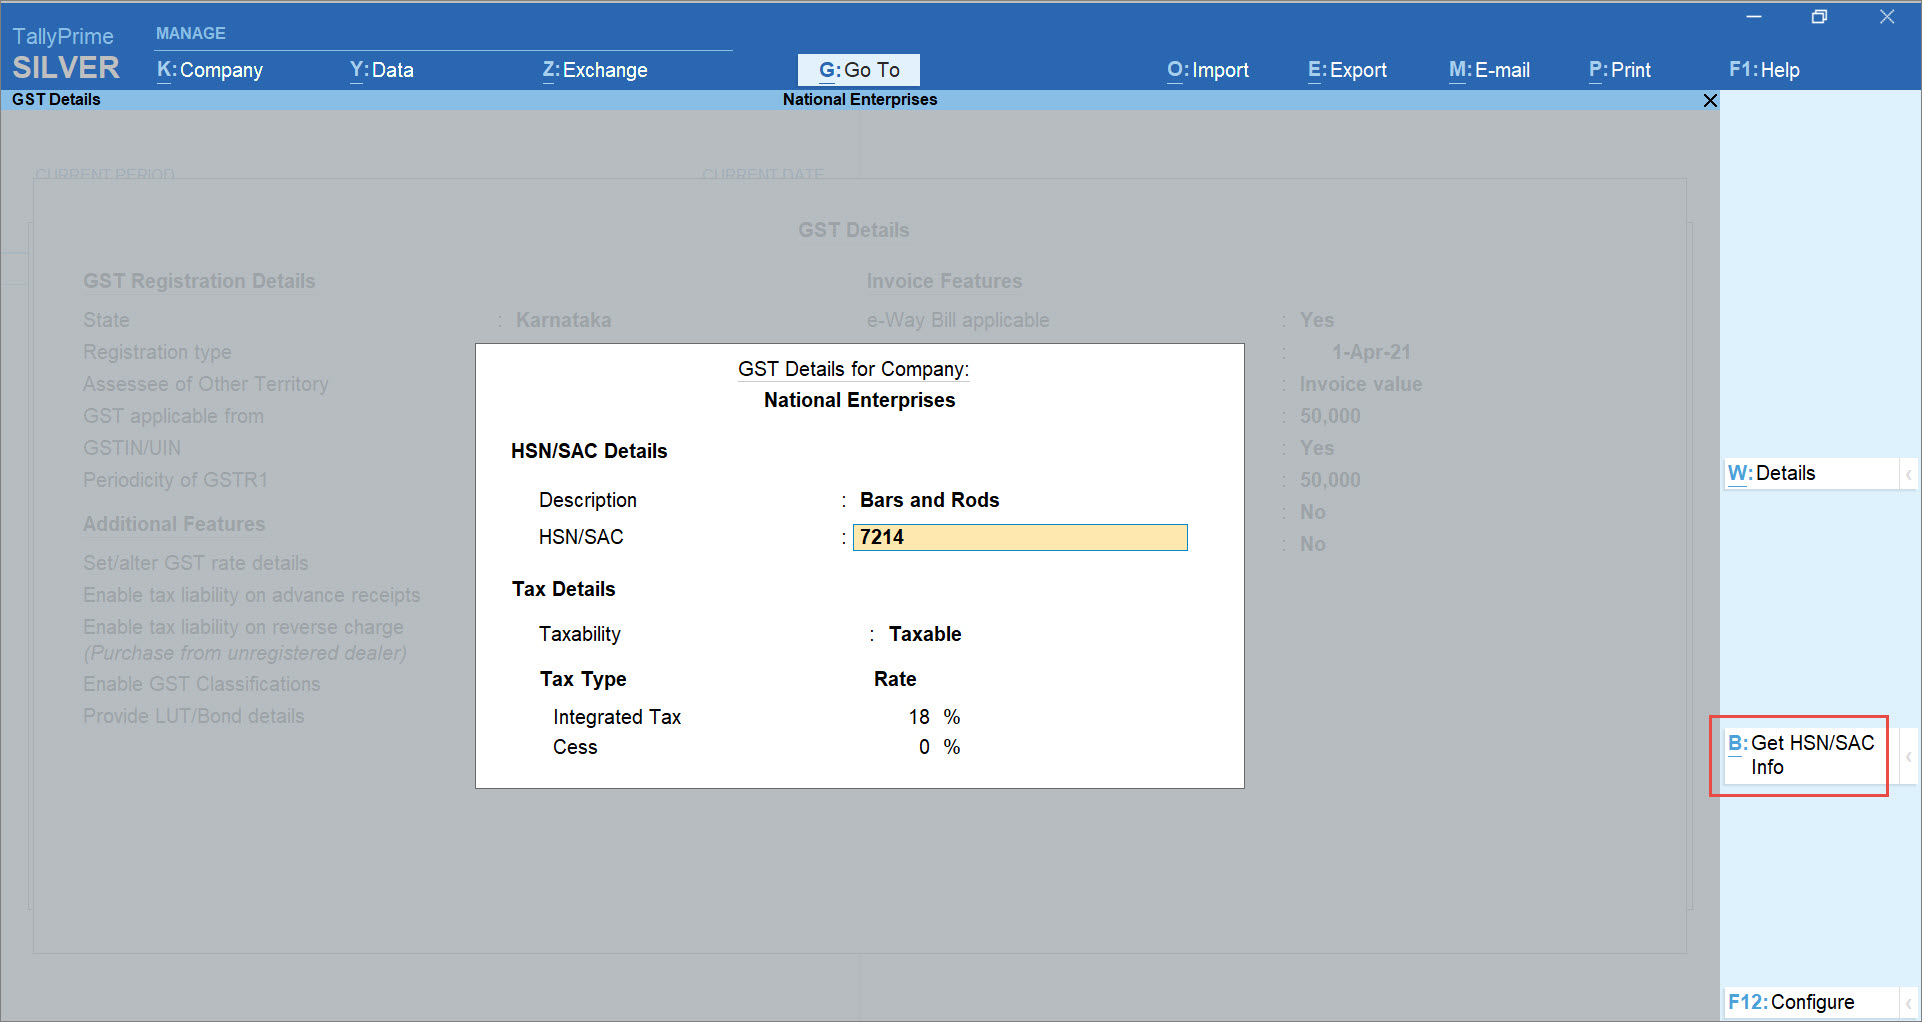Open the O: Import menu

tap(1208, 70)
